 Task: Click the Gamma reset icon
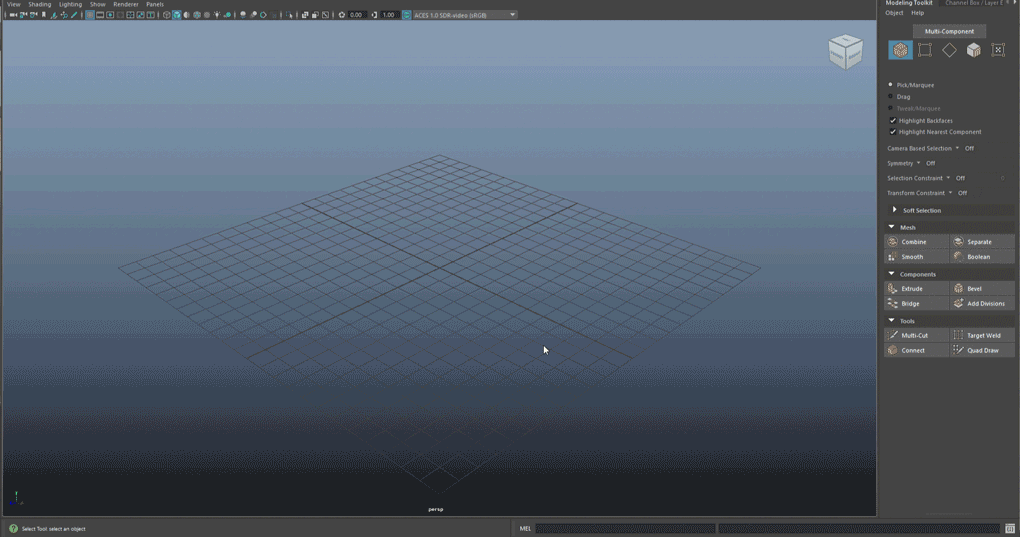(x=374, y=15)
